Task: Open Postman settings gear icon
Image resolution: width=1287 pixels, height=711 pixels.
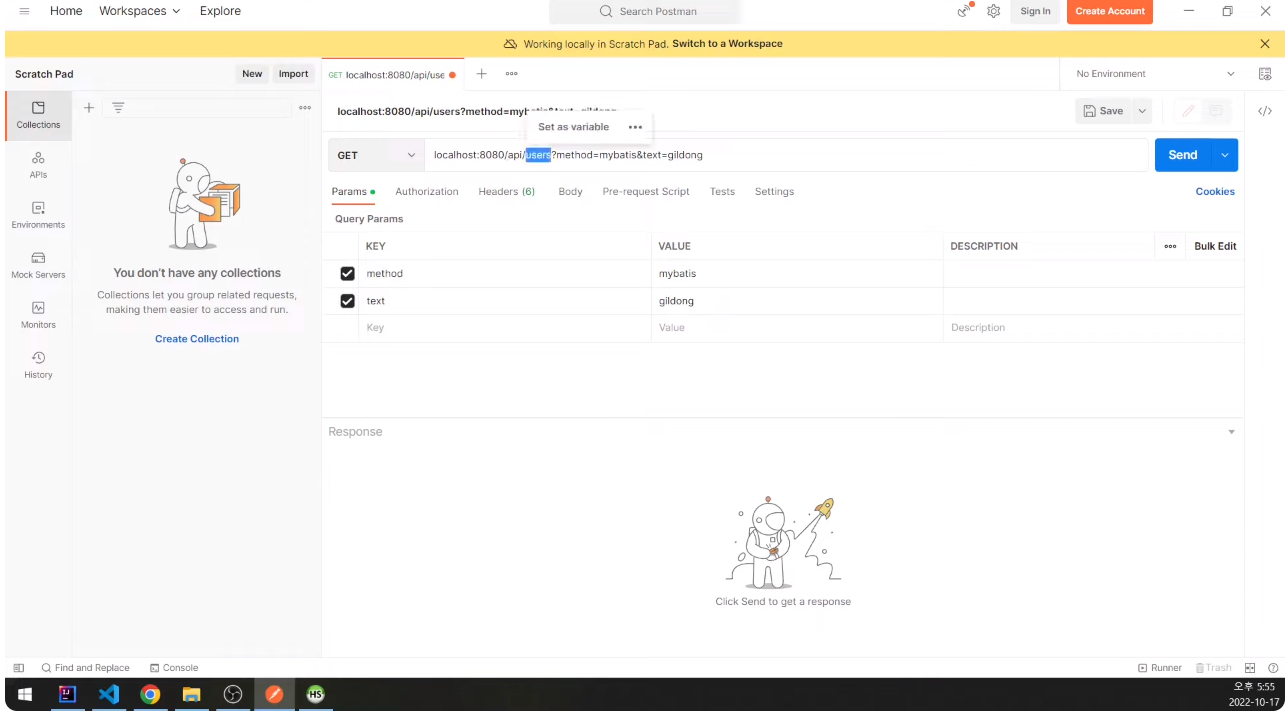Action: [x=993, y=11]
